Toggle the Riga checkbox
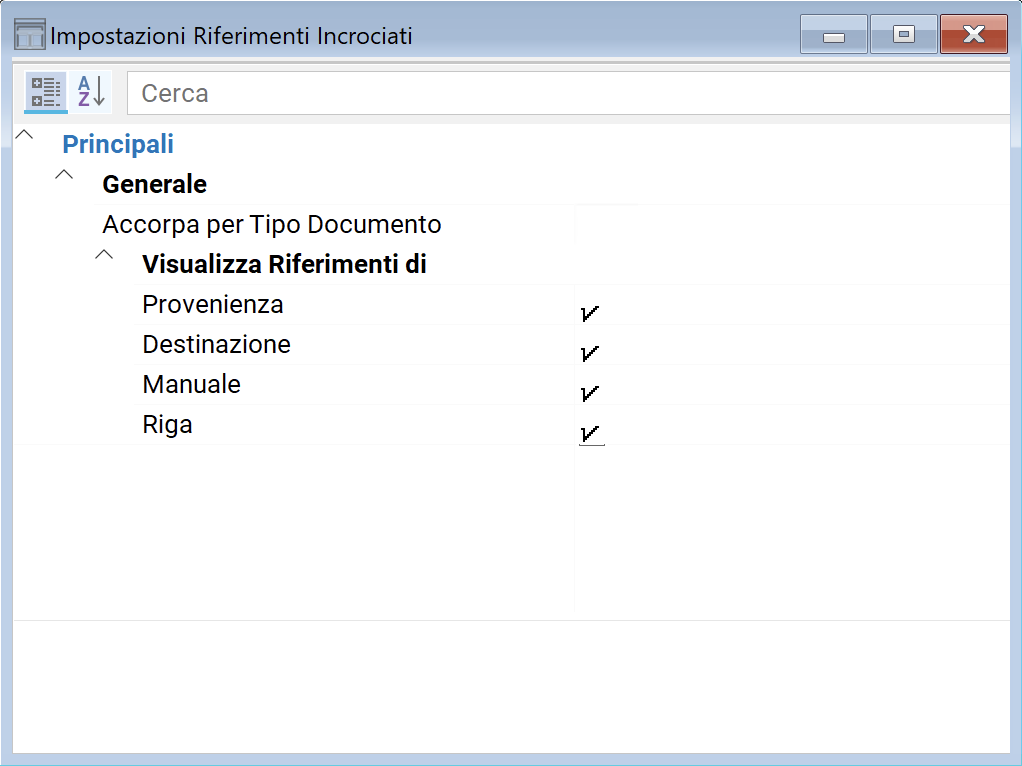The width and height of the screenshot is (1022, 766). coord(590,434)
